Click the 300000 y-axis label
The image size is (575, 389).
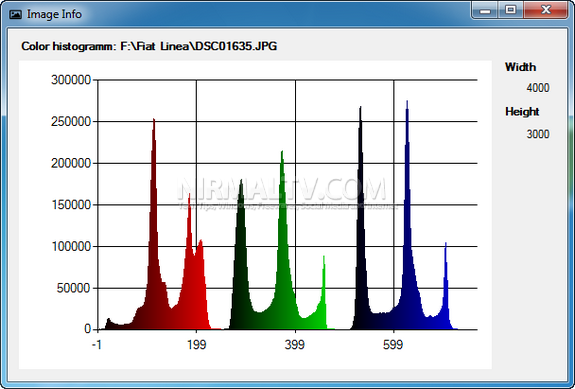[x=71, y=80]
